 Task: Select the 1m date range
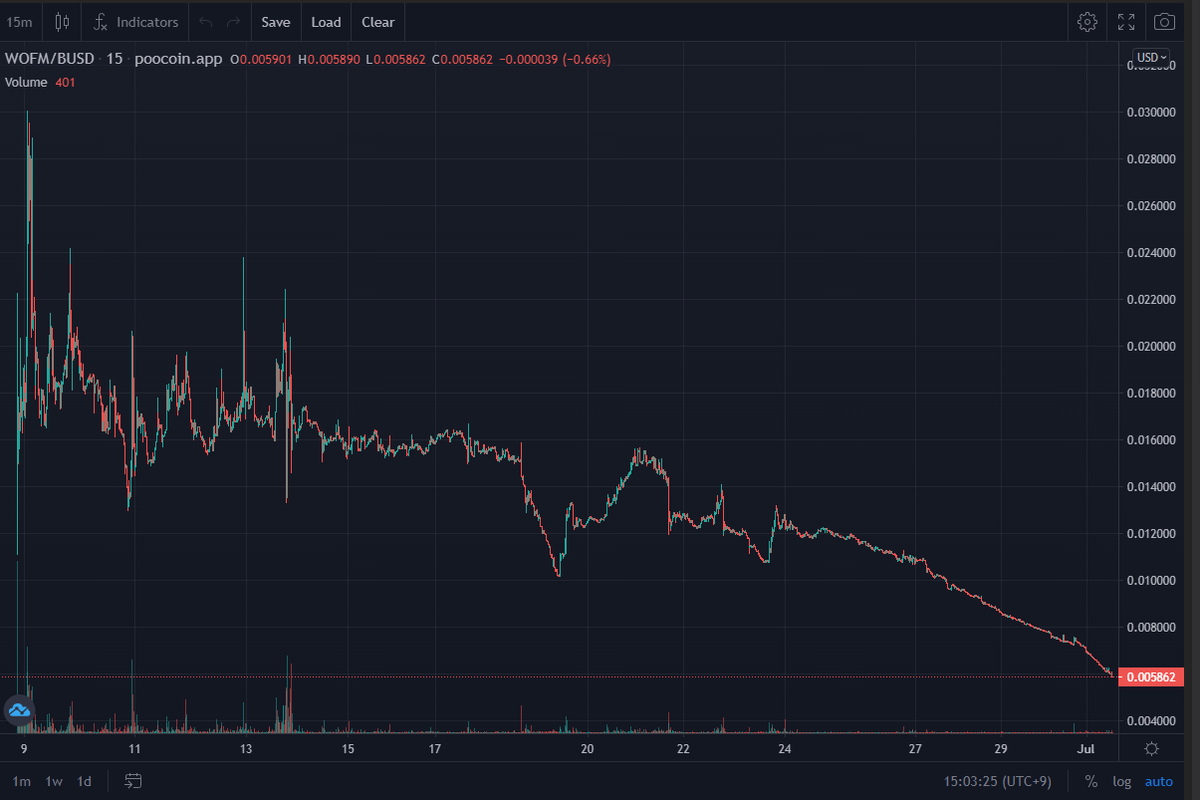point(21,781)
